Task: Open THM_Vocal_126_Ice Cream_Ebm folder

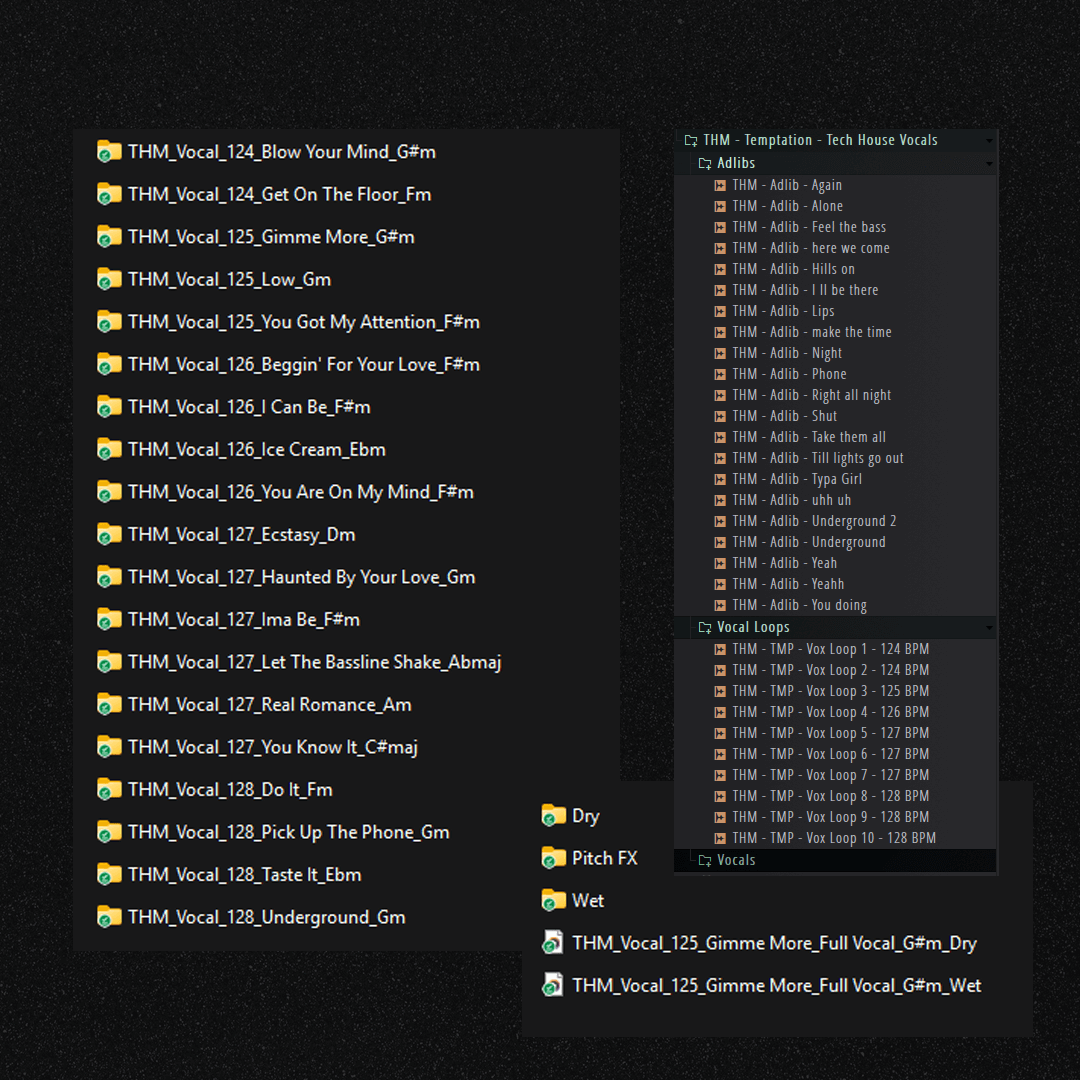Action: [256, 450]
